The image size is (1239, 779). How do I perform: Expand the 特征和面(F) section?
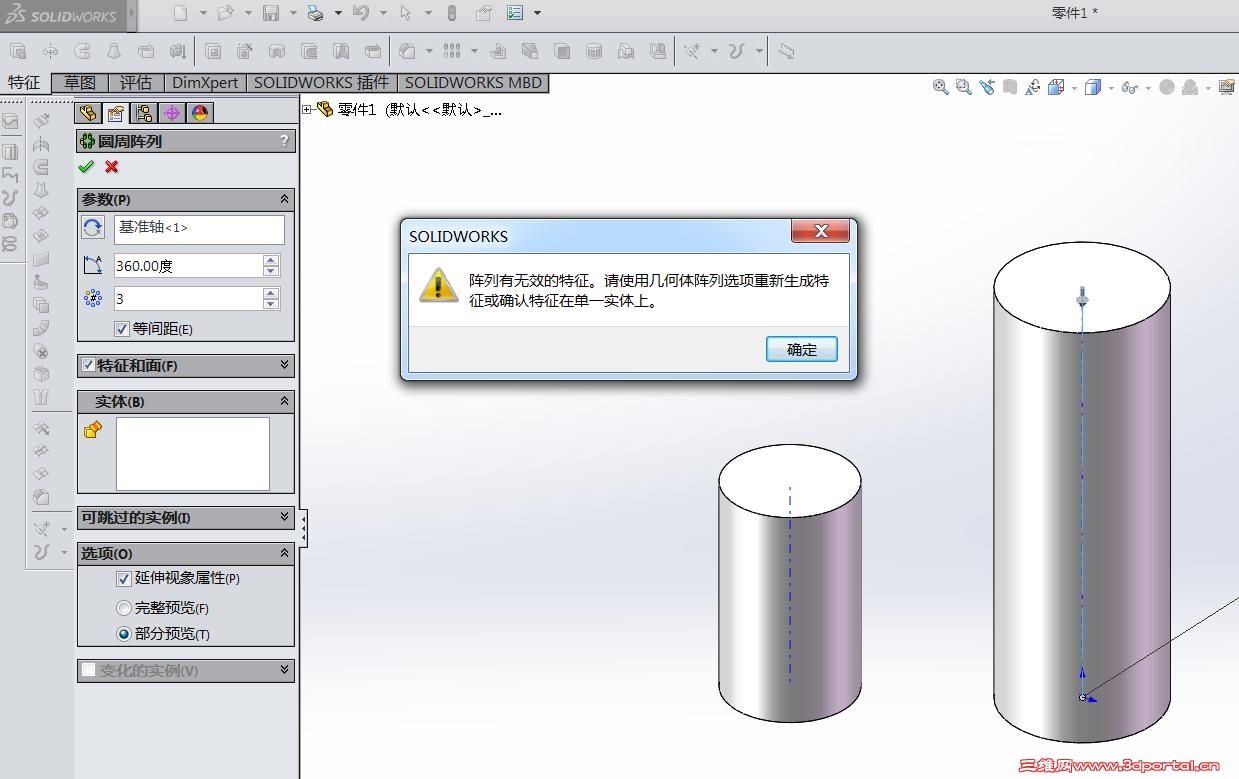284,365
